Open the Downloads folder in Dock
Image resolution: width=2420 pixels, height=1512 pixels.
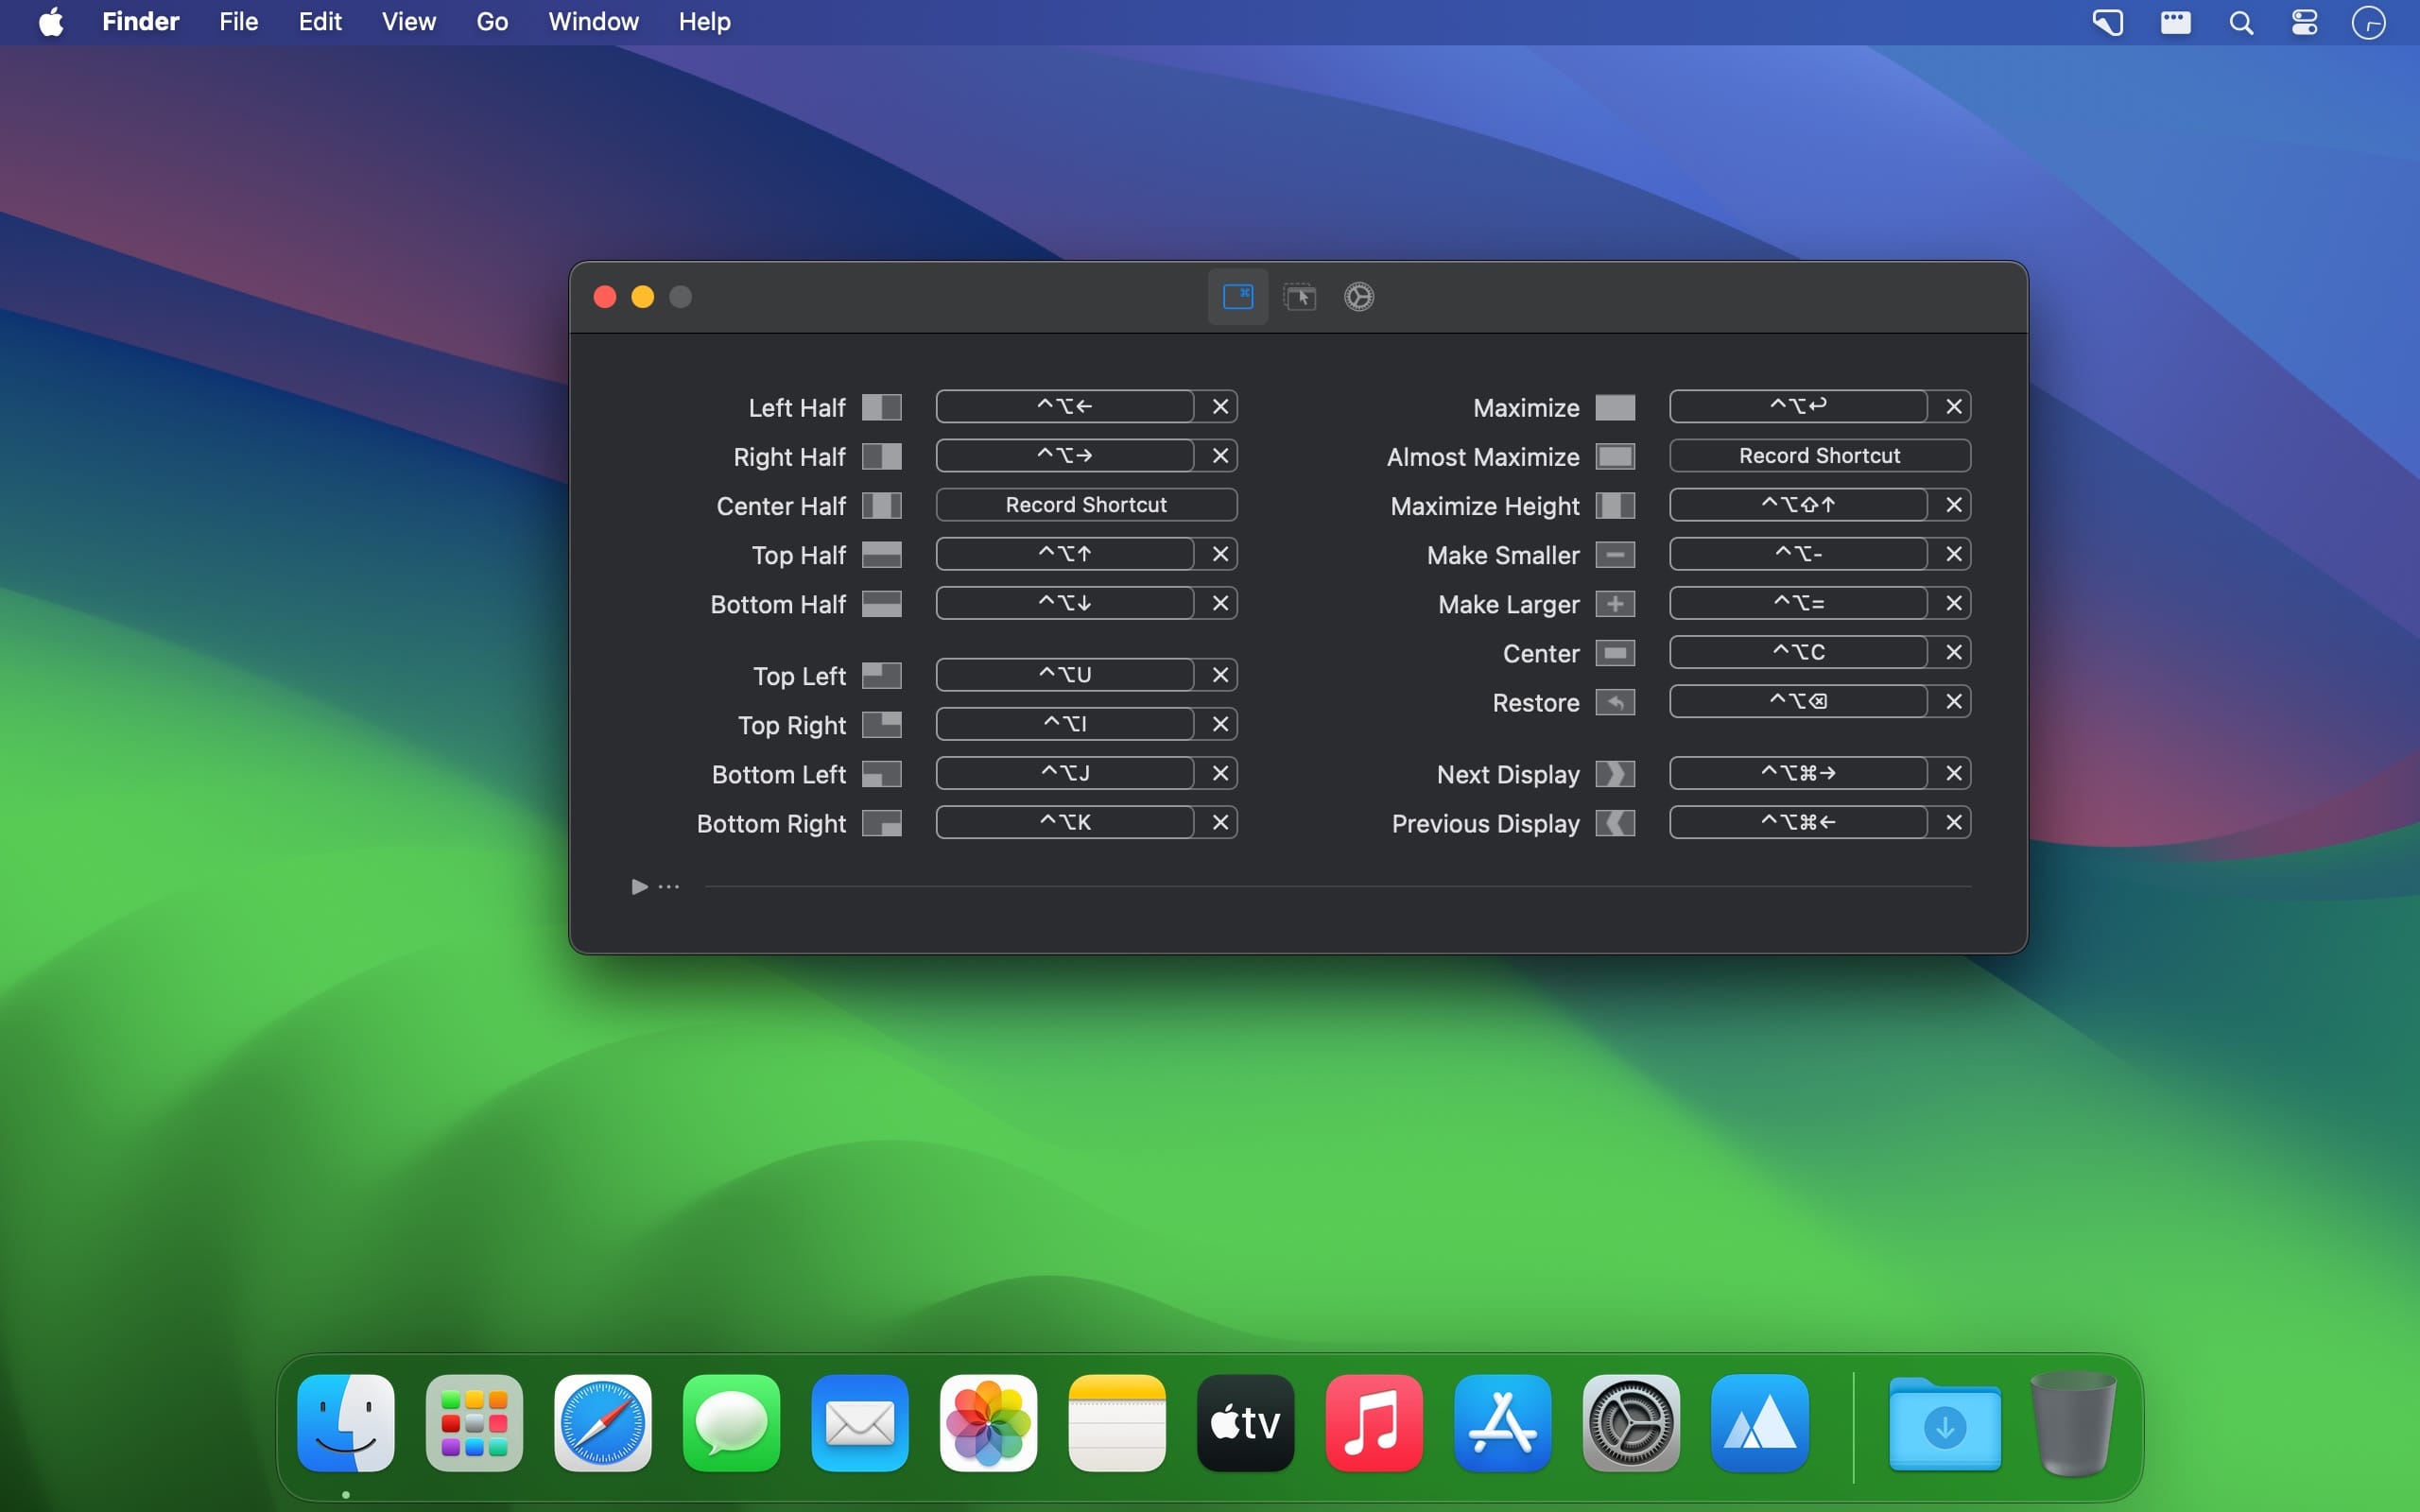tap(1944, 1425)
